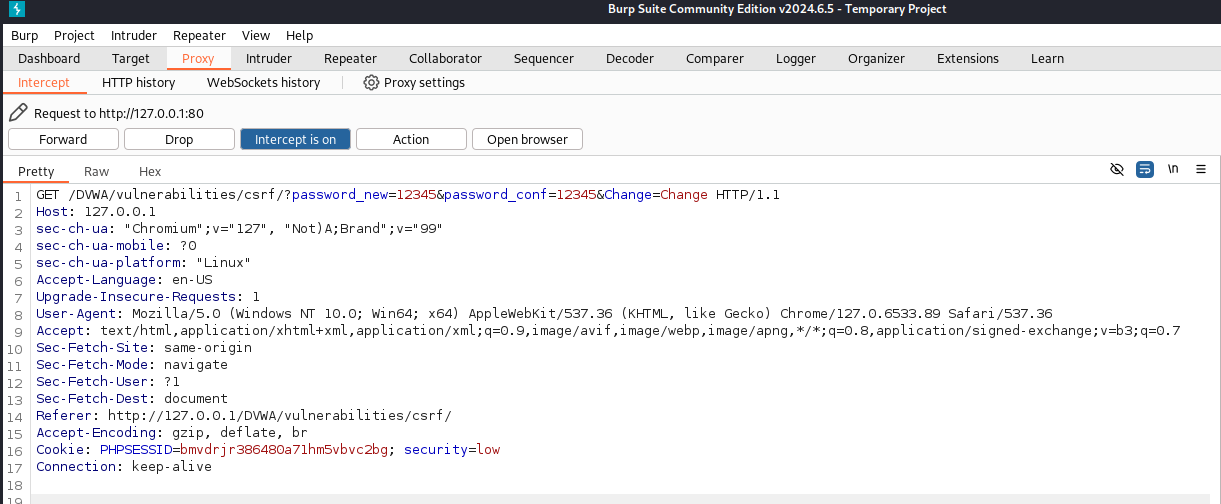This screenshot has width=1221, height=504.
Task: Click the password_new parameter value 12345
Action: (x=416, y=194)
